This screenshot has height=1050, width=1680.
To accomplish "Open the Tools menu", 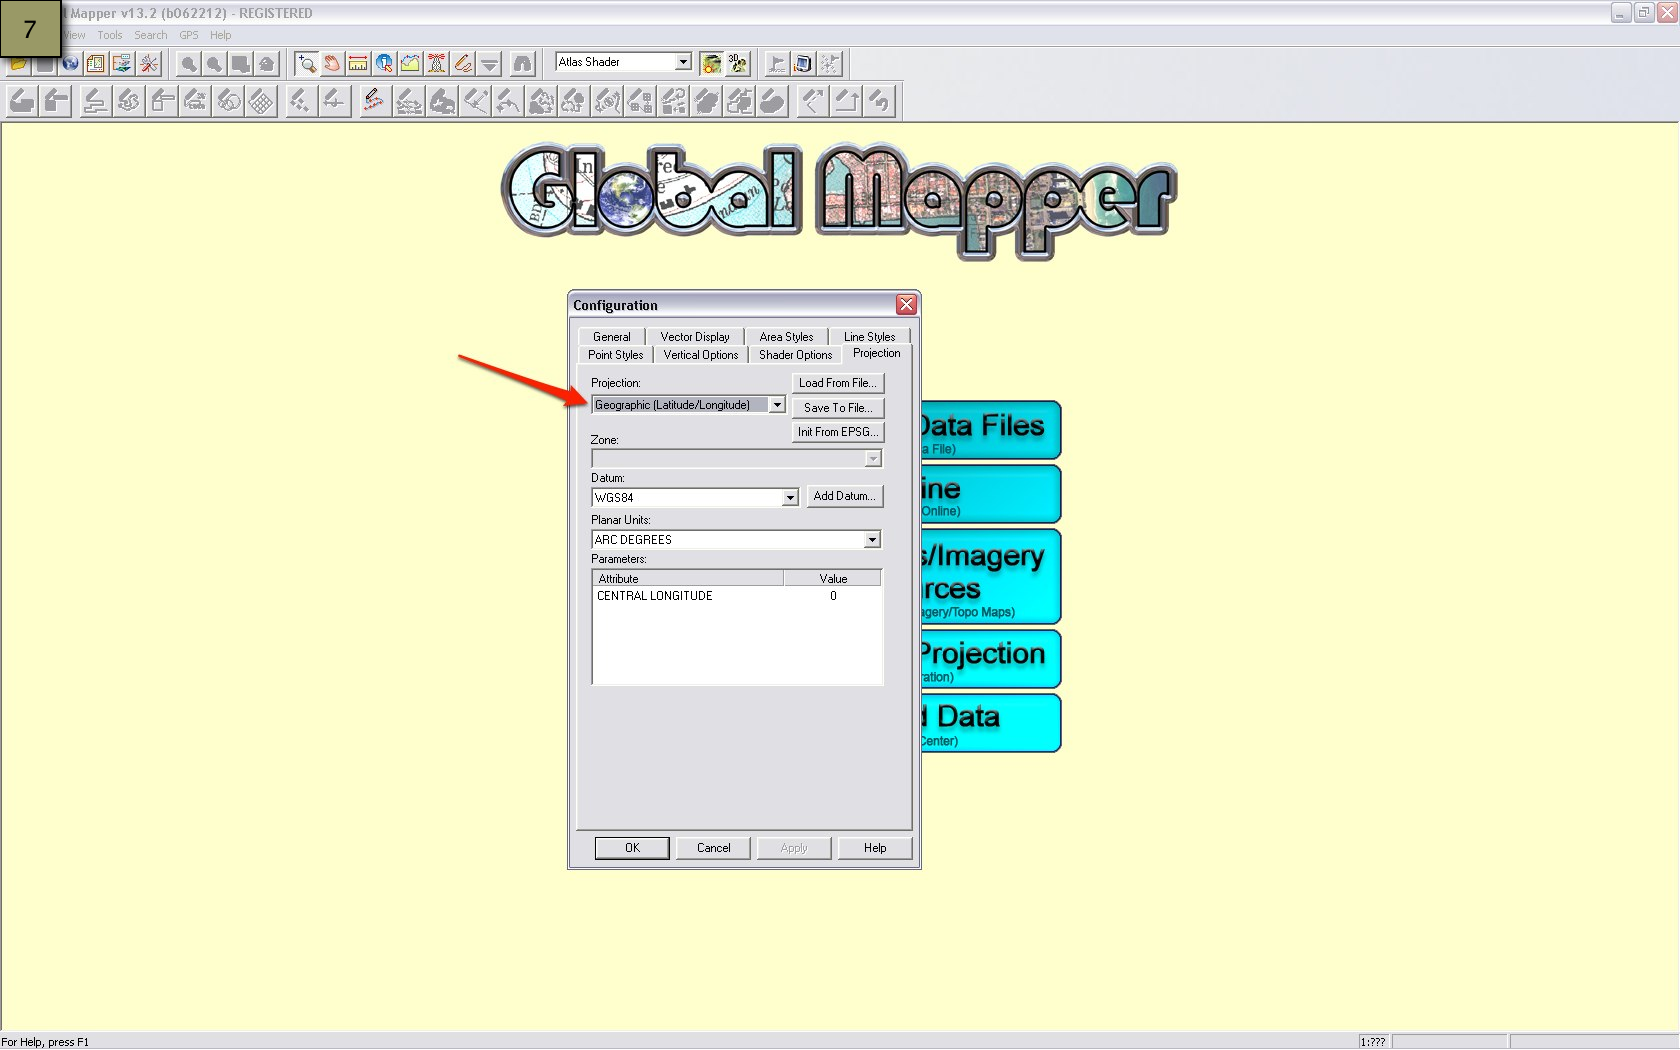I will (x=109, y=35).
